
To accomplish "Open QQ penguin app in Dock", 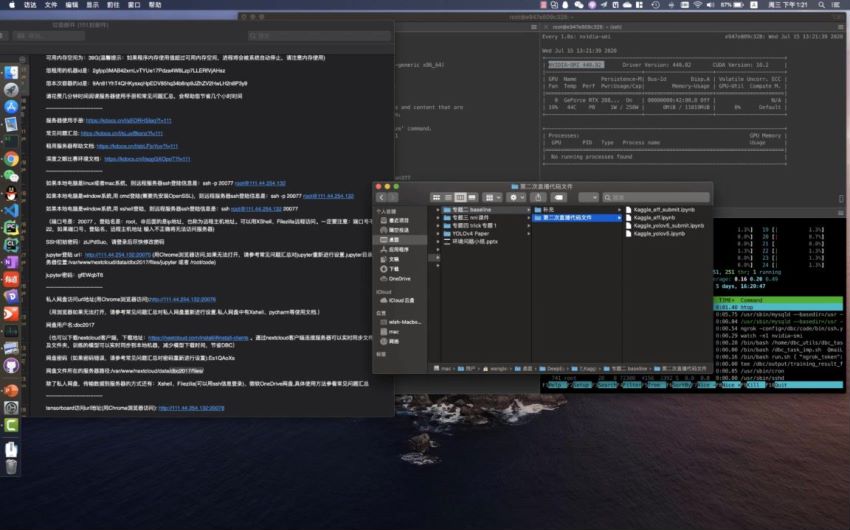I will click(x=11, y=193).
